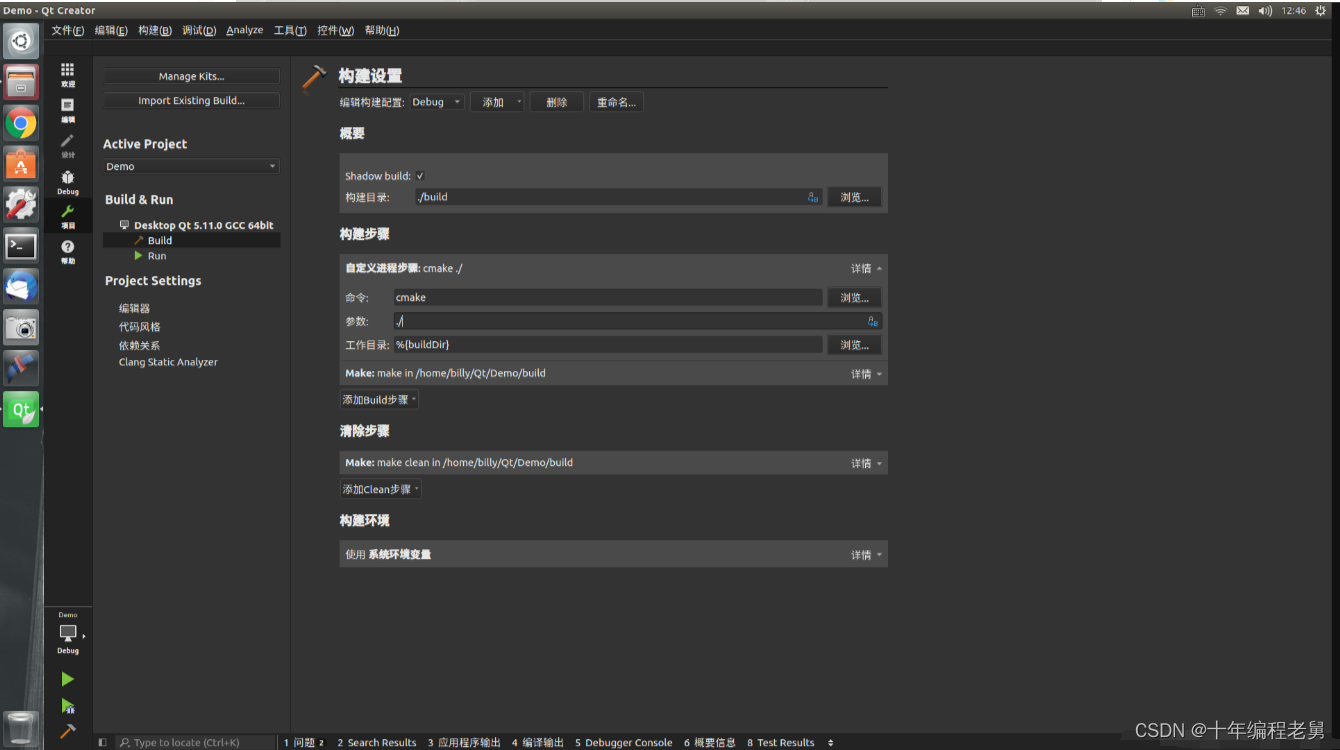This screenshot has width=1340, height=750.
Task: Start debugging with the debug run icon
Action: point(67,707)
